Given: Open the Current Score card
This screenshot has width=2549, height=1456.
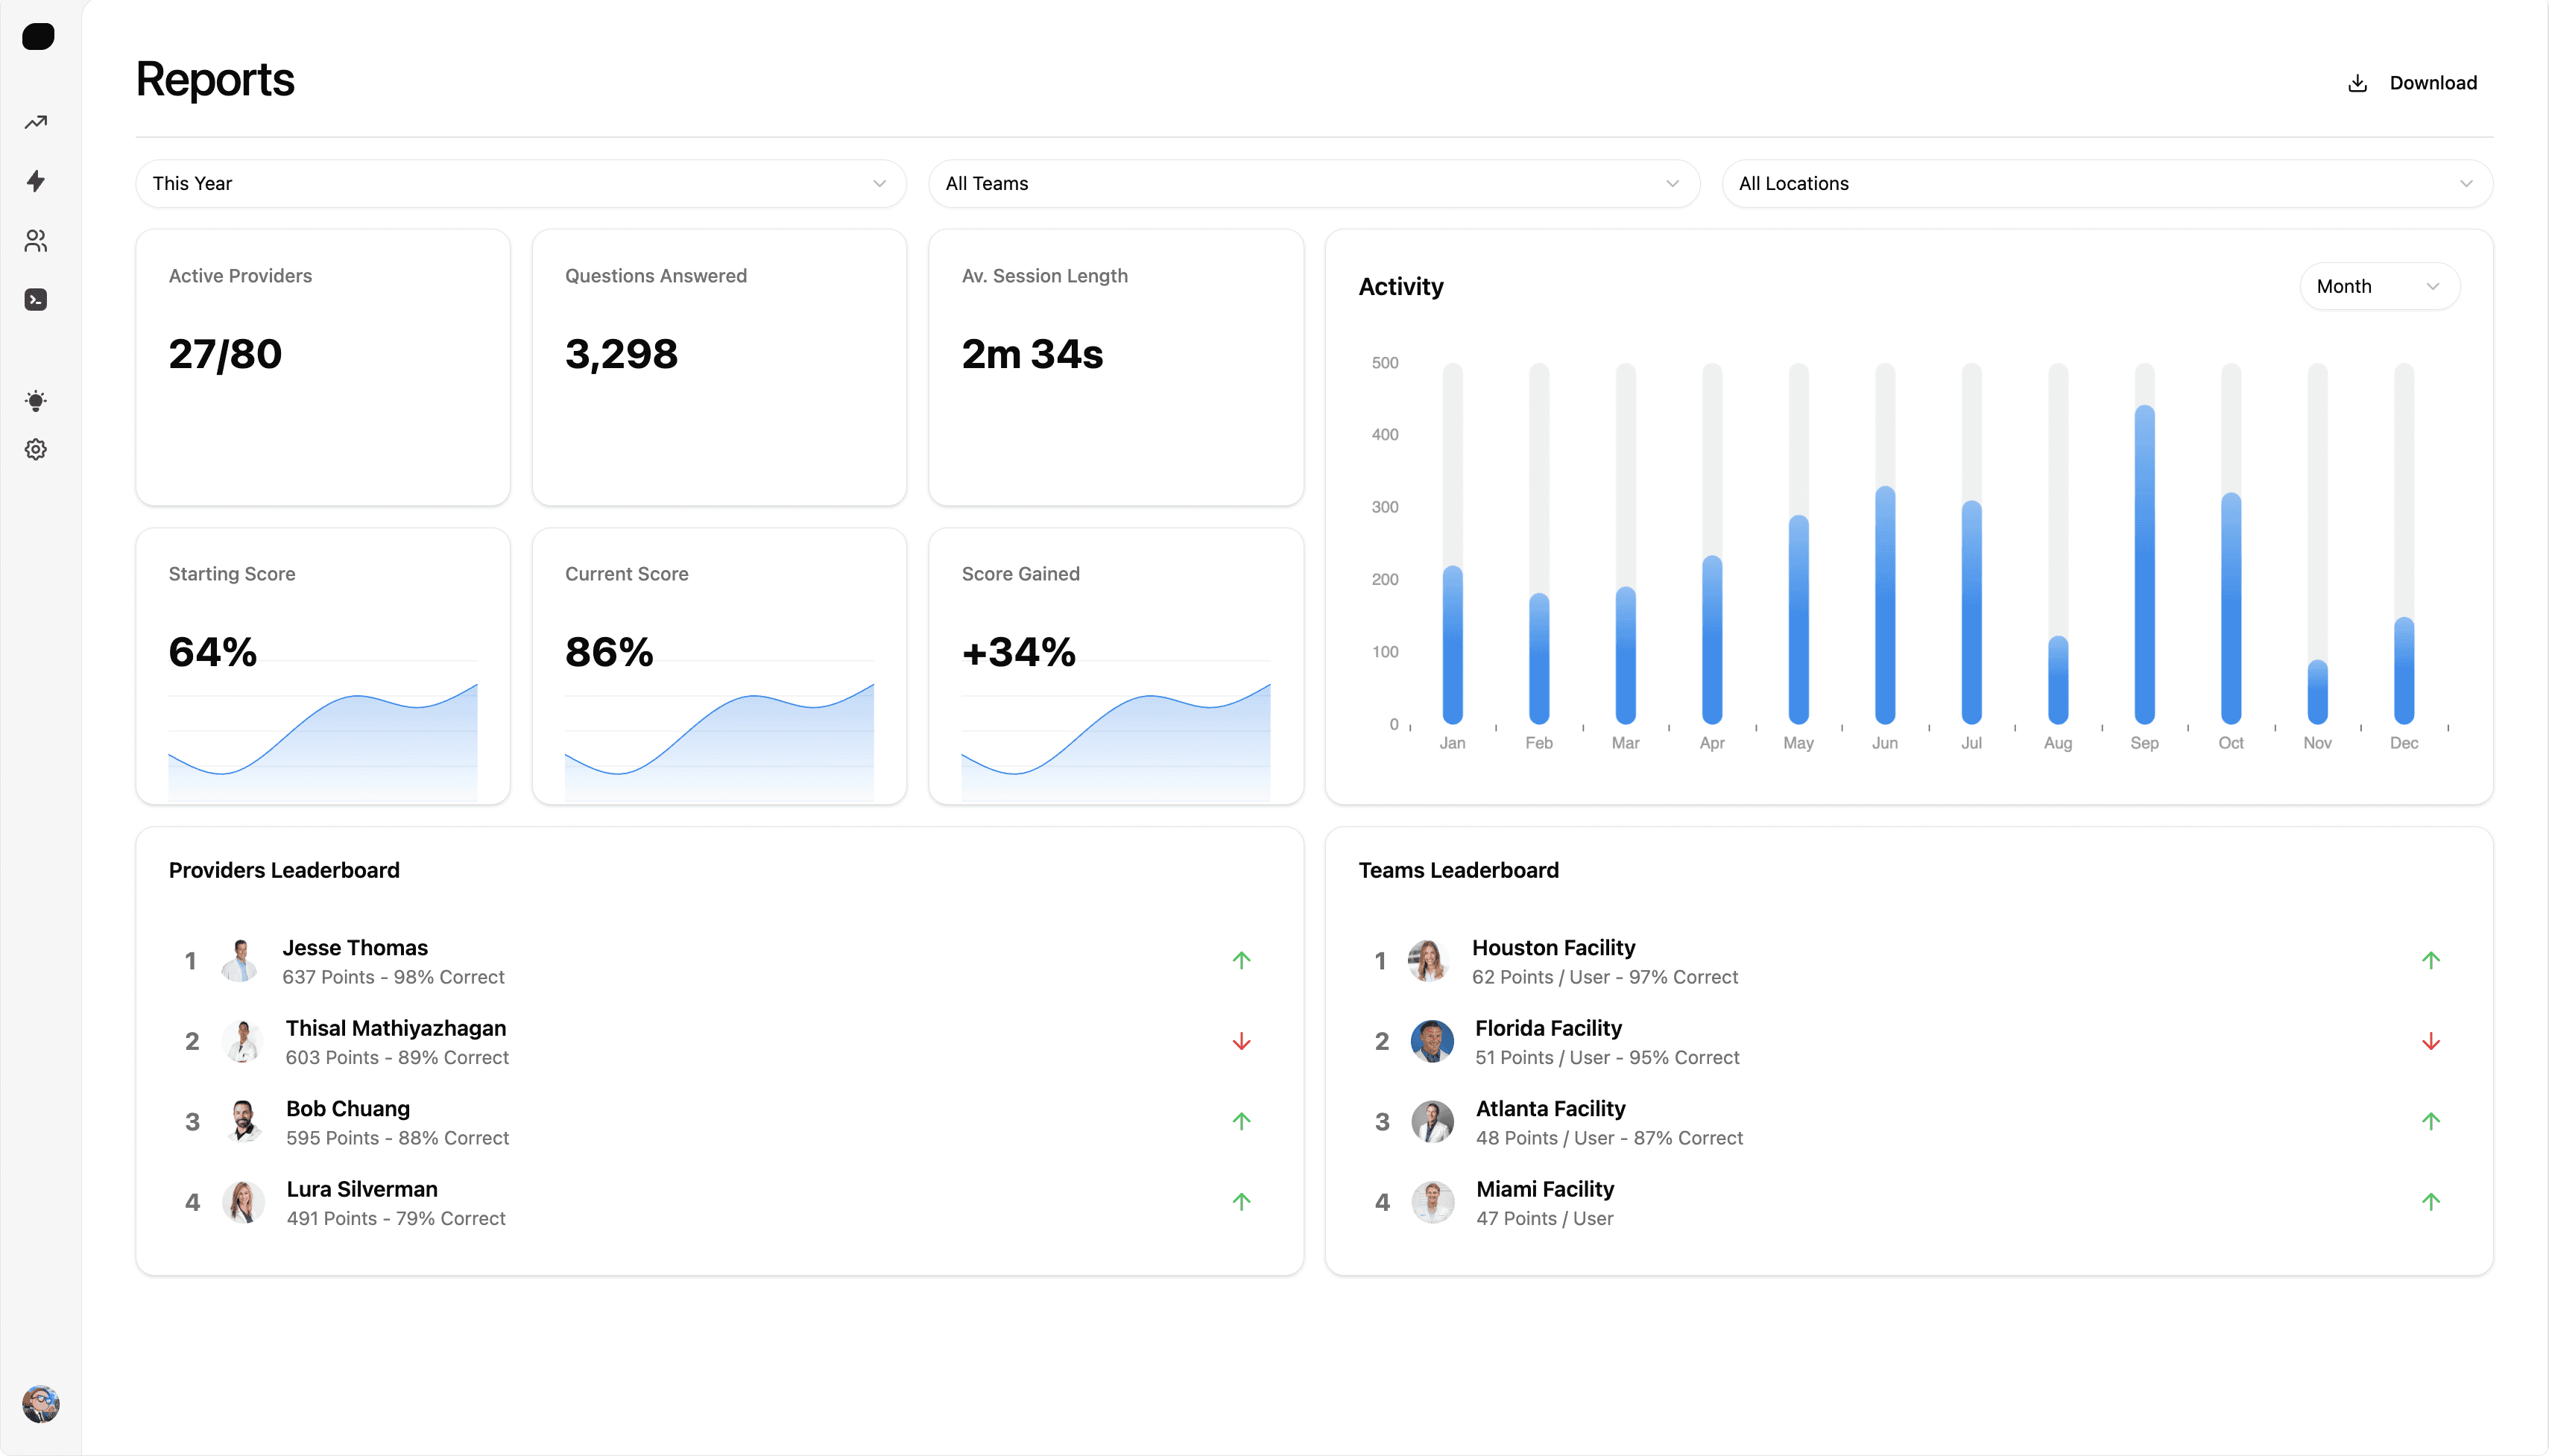Looking at the screenshot, I should [x=719, y=666].
